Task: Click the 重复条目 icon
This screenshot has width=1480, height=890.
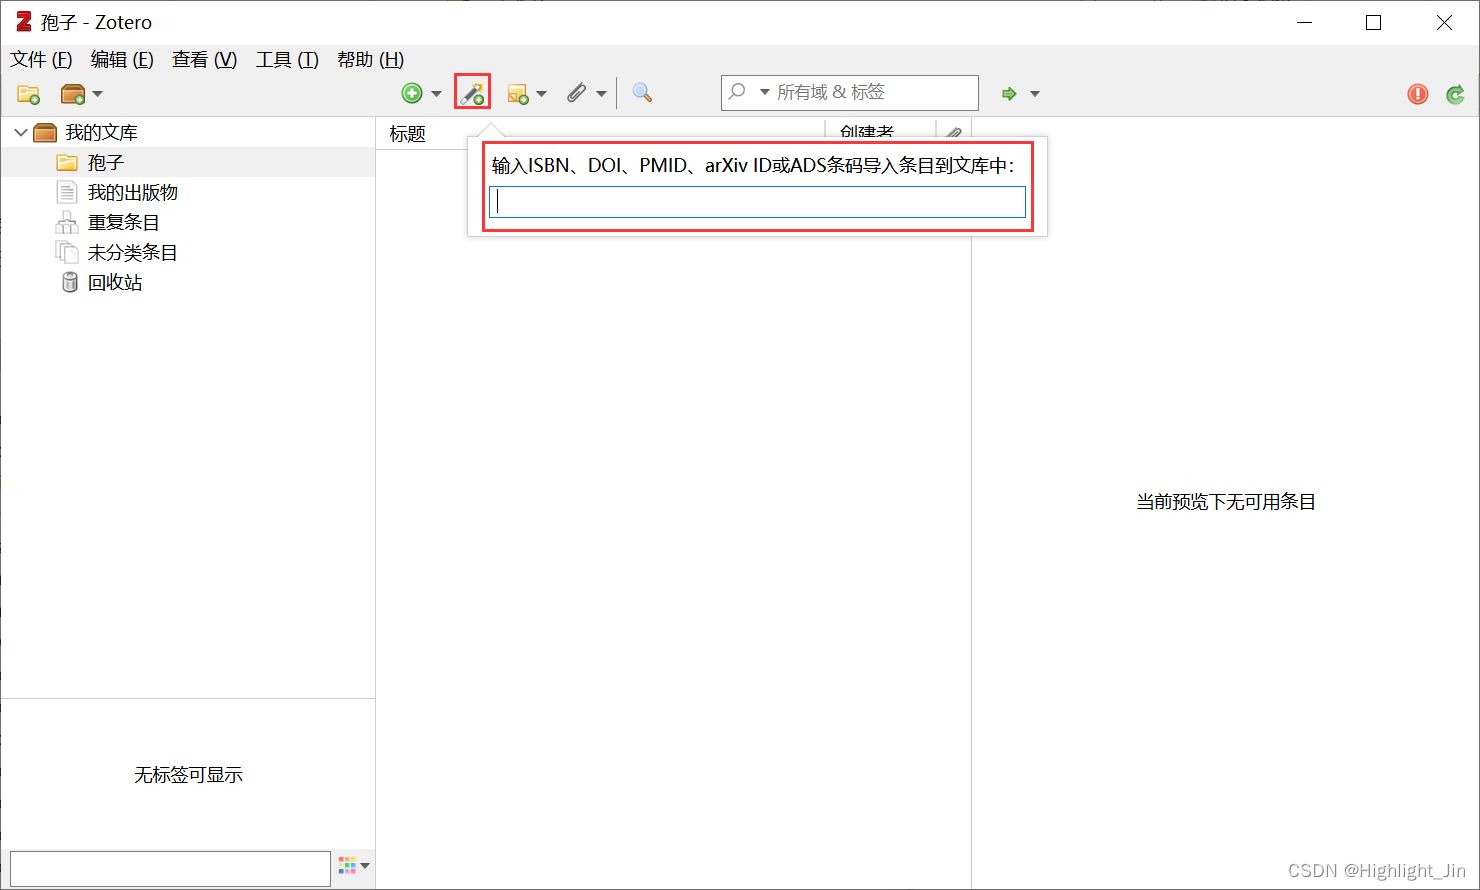Action: 67,222
